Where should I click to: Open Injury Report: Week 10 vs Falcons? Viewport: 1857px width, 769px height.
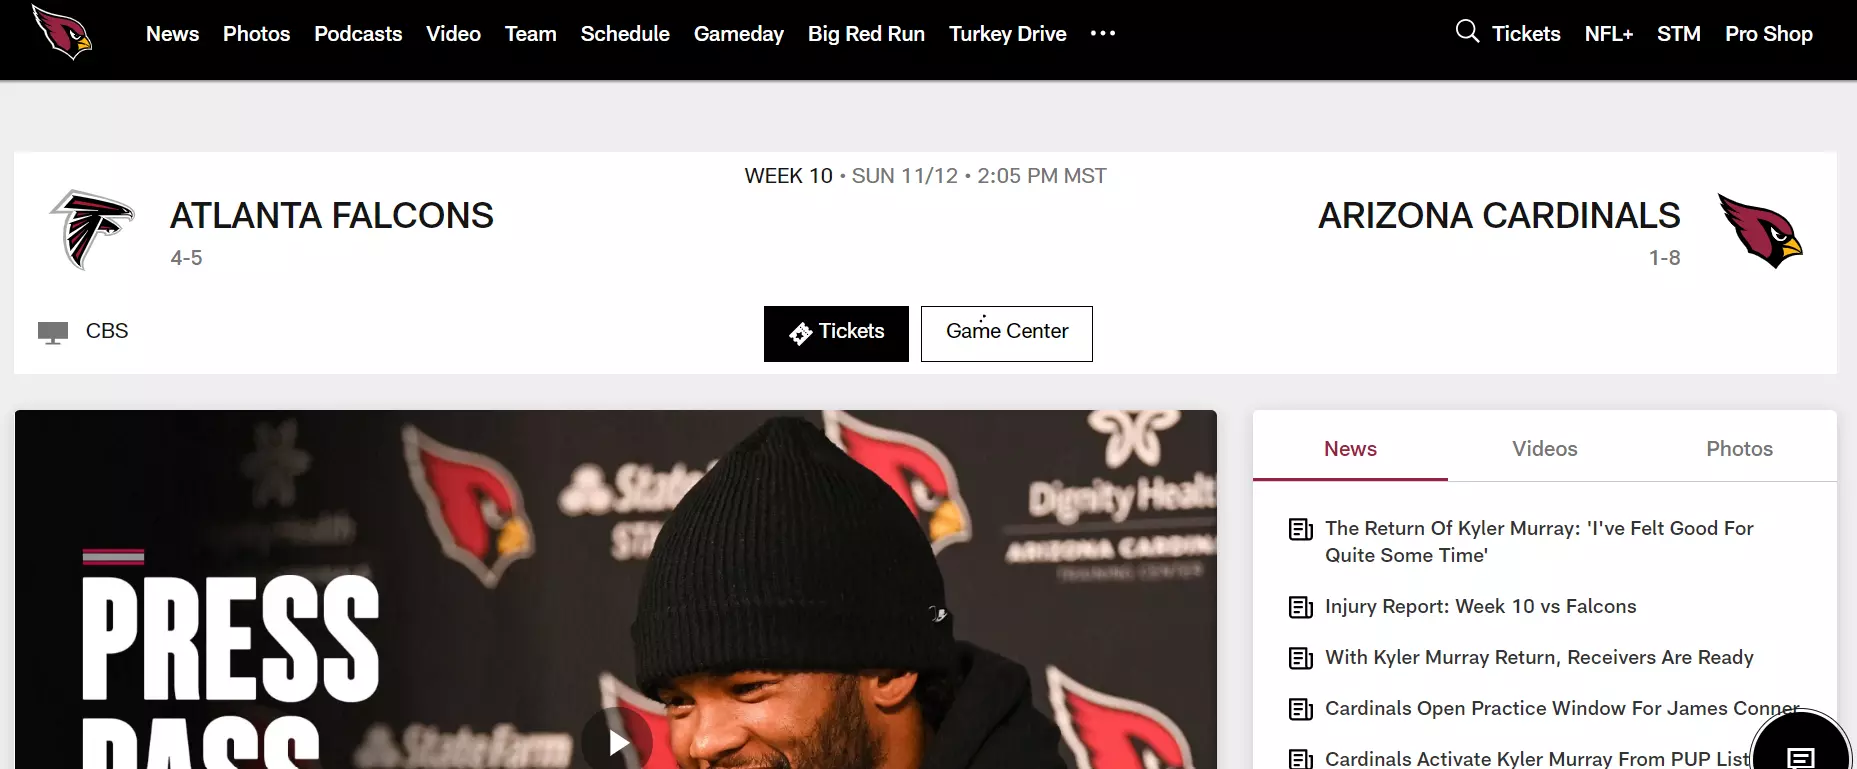[x=1480, y=607]
